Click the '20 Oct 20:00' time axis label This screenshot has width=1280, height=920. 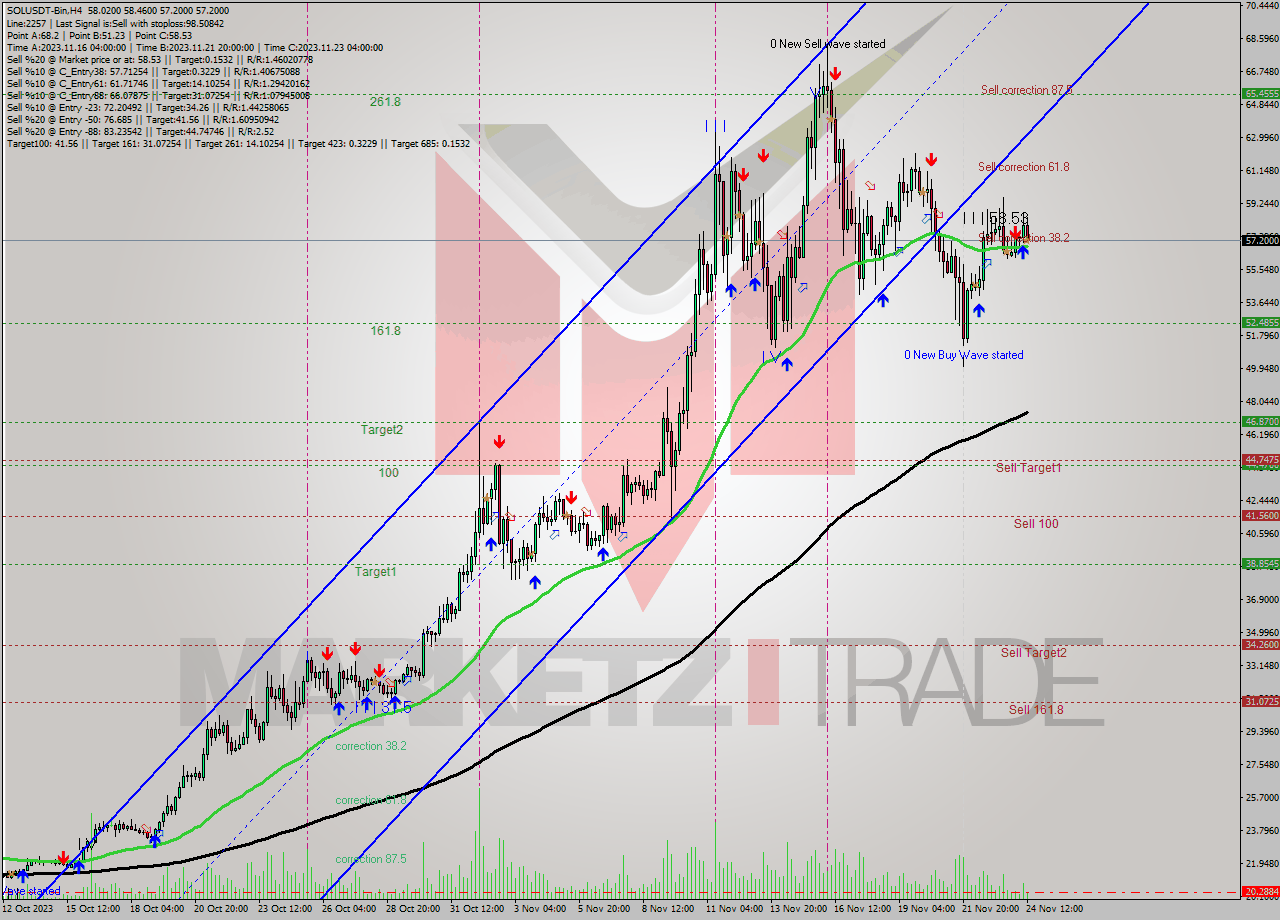pyautogui.click(x=220, y=909)
